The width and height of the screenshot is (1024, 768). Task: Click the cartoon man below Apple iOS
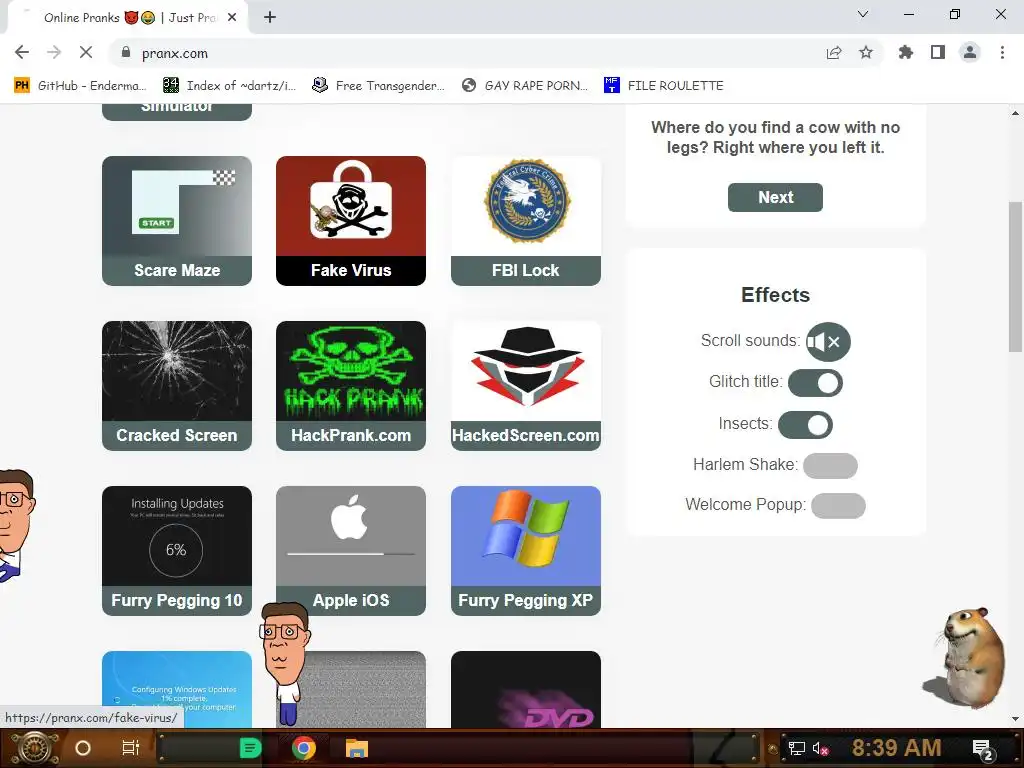285,663
